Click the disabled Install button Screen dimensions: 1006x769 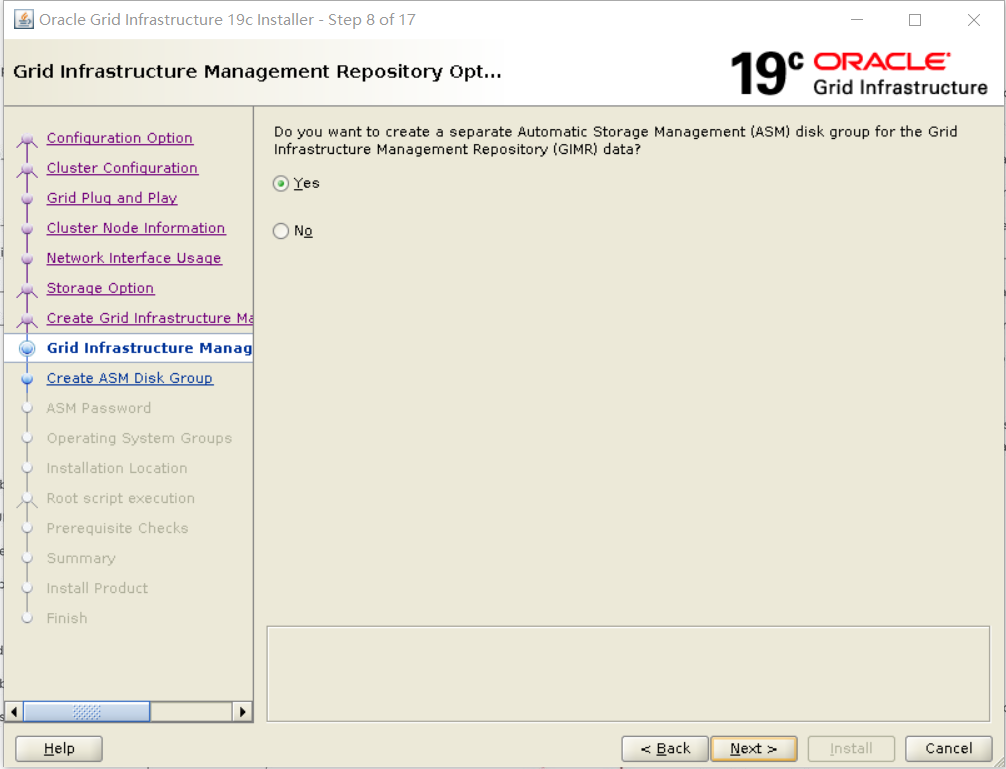click(x=851, y=748)
